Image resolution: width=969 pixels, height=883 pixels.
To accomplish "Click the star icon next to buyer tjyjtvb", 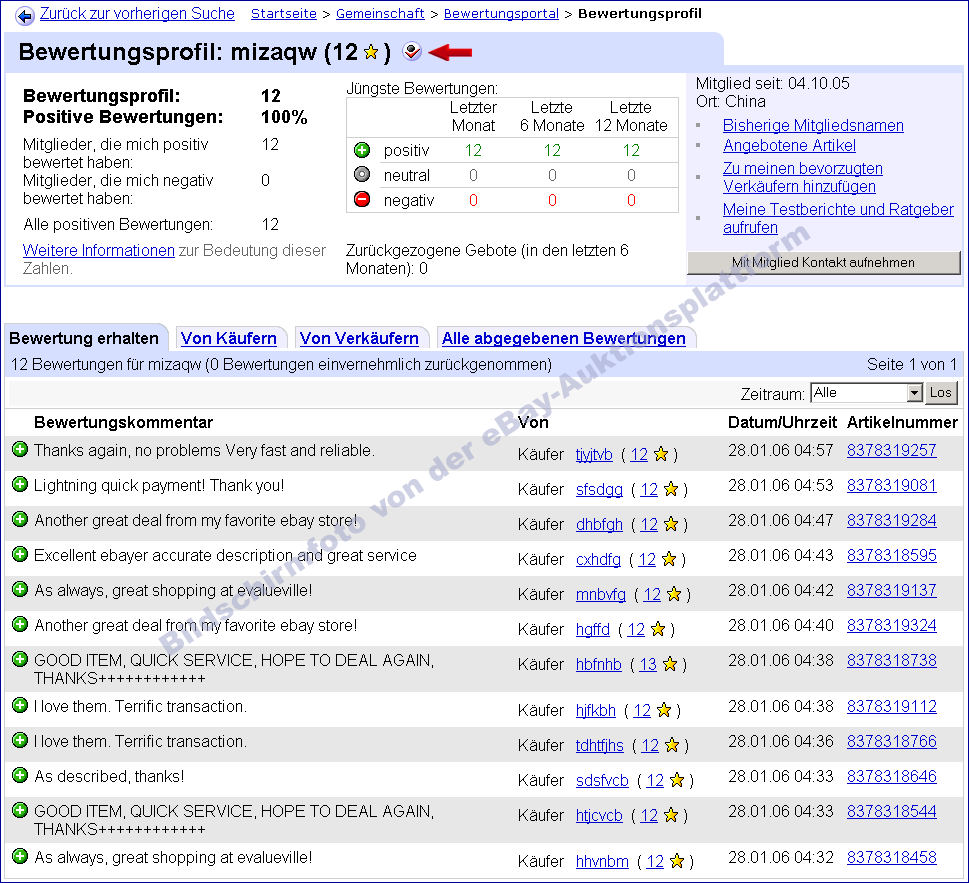I will point(661,454).
